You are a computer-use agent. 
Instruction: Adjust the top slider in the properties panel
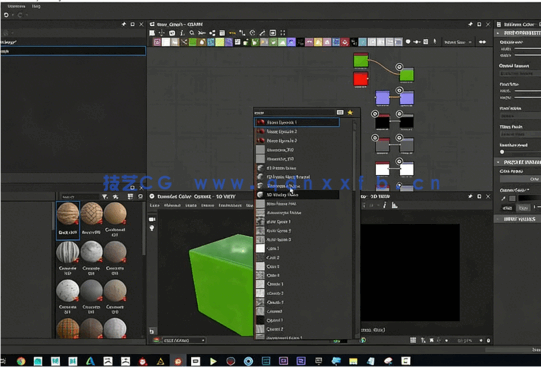(x=528, y=49)
